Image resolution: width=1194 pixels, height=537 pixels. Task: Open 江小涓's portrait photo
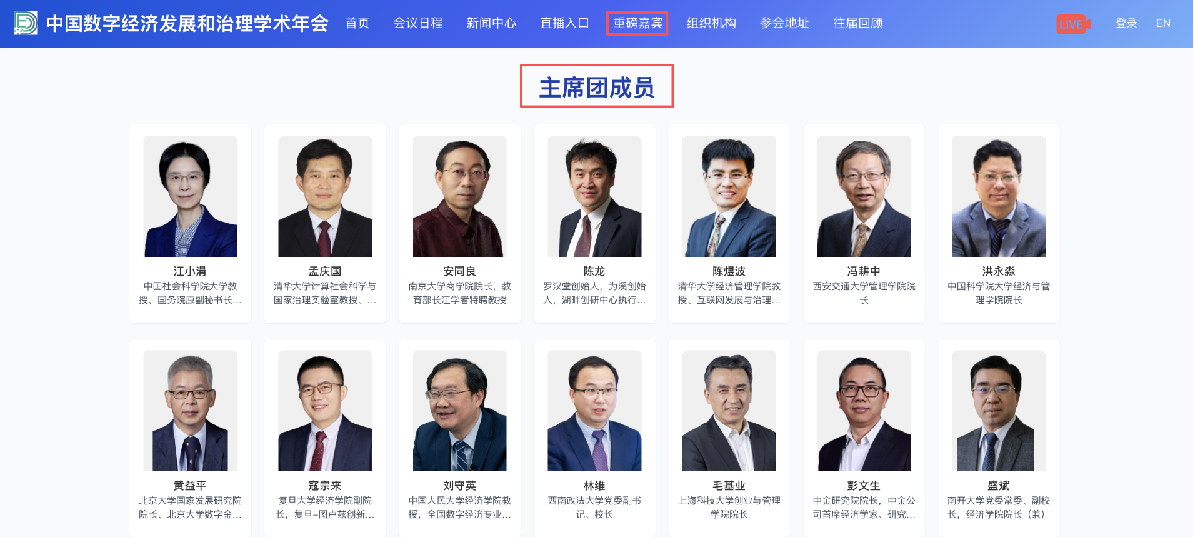tap(190, 197)
